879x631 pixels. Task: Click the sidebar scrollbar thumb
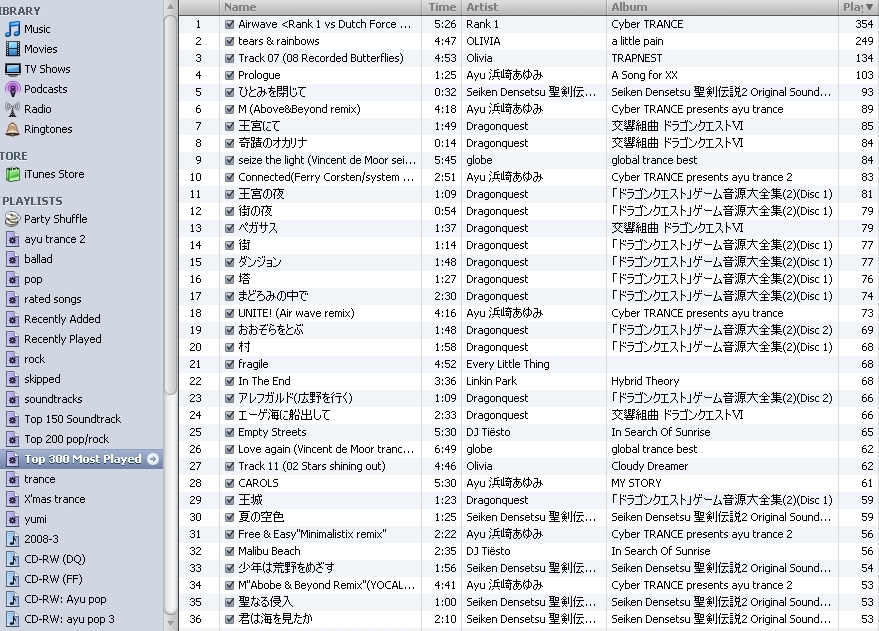click(x=171, y=205)
